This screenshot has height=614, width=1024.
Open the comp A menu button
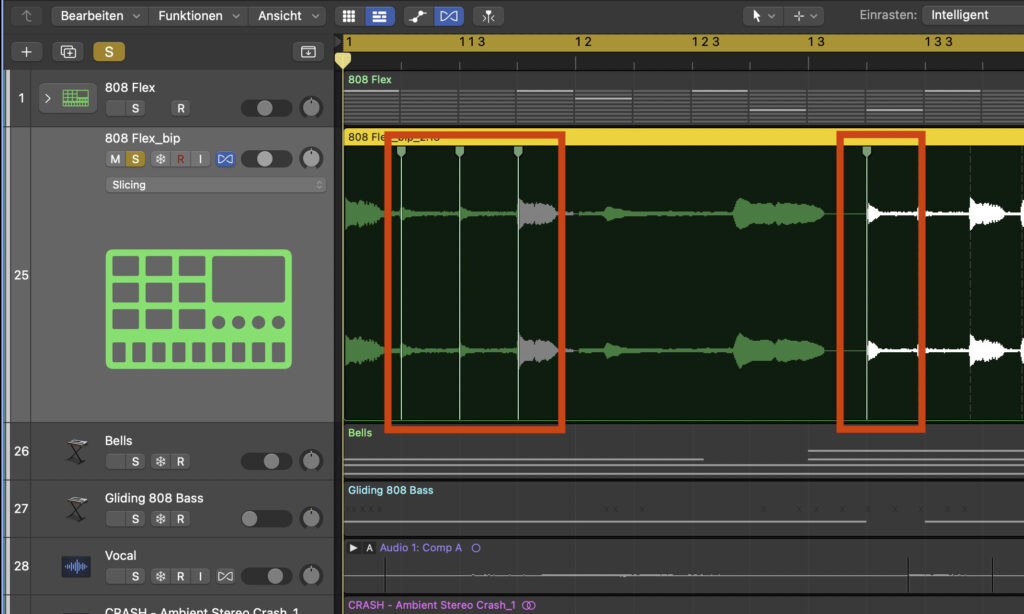pyautogui.click(x=369, y=547)
